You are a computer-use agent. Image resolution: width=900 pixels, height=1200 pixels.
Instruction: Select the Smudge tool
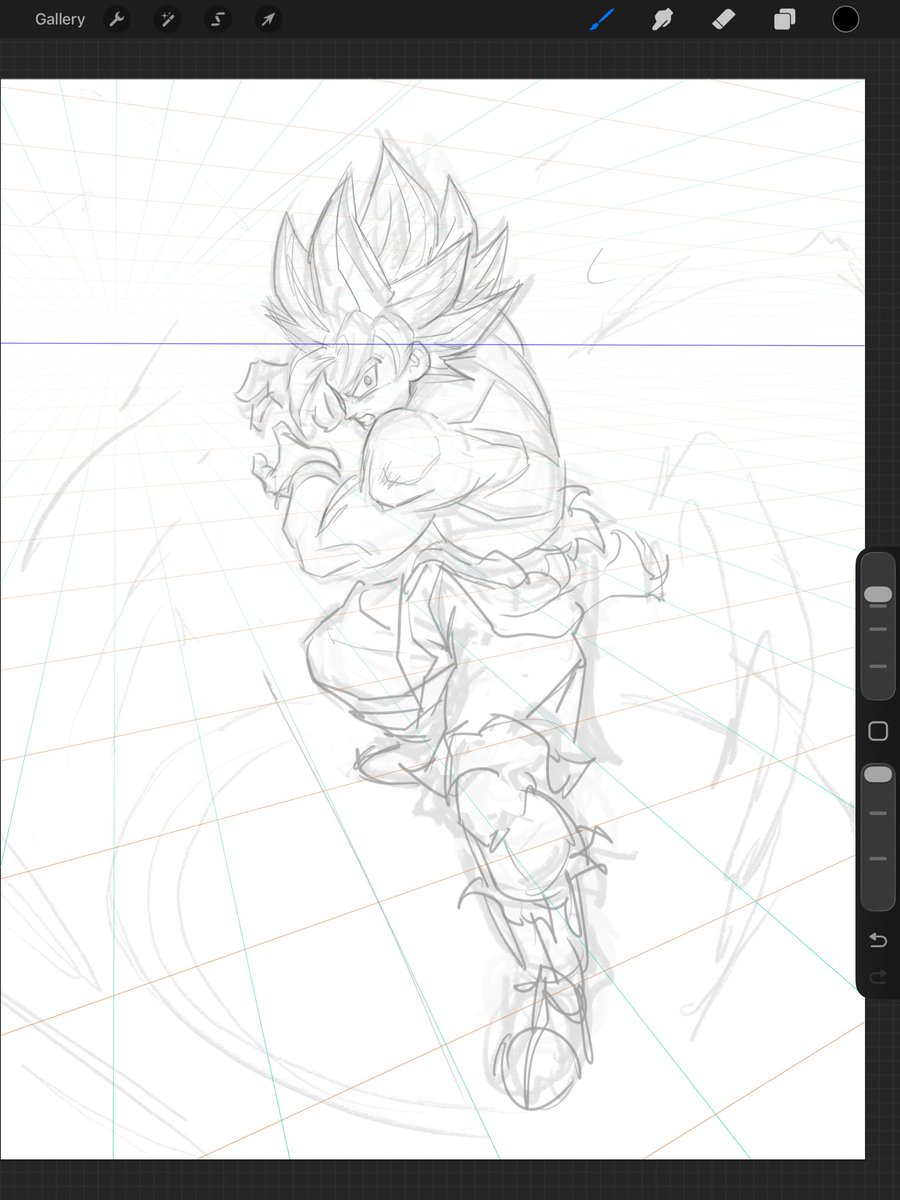661,19
